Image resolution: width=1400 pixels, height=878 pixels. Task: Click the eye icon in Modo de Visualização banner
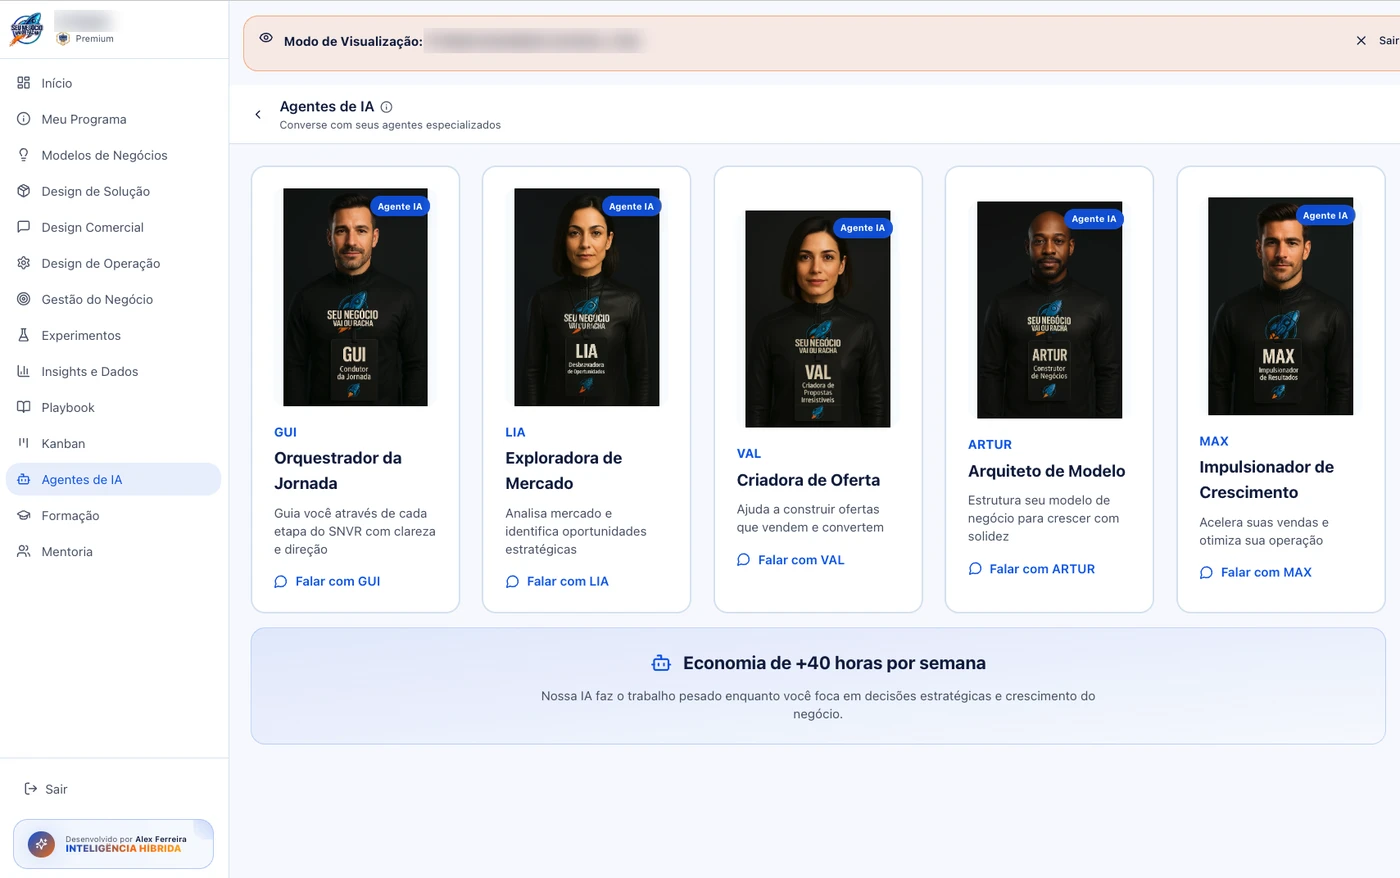tap(266, 38)
